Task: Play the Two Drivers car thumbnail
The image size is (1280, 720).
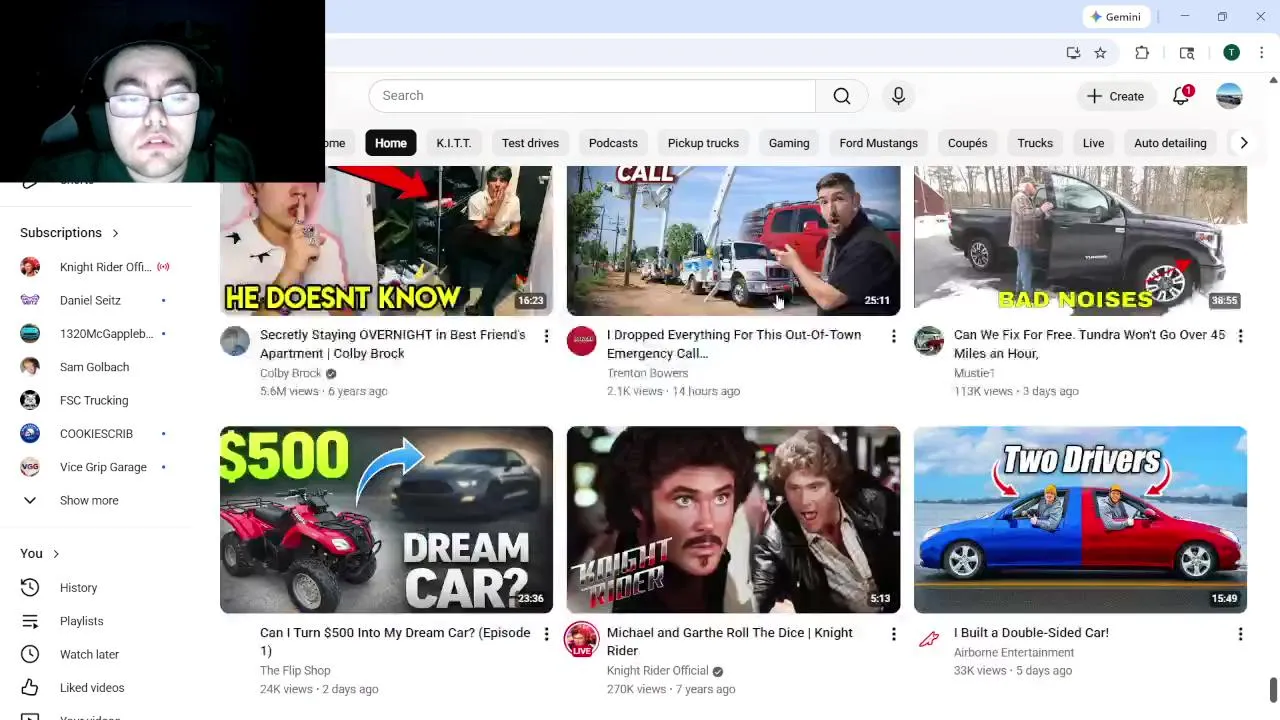Action: pos(1080,520)
